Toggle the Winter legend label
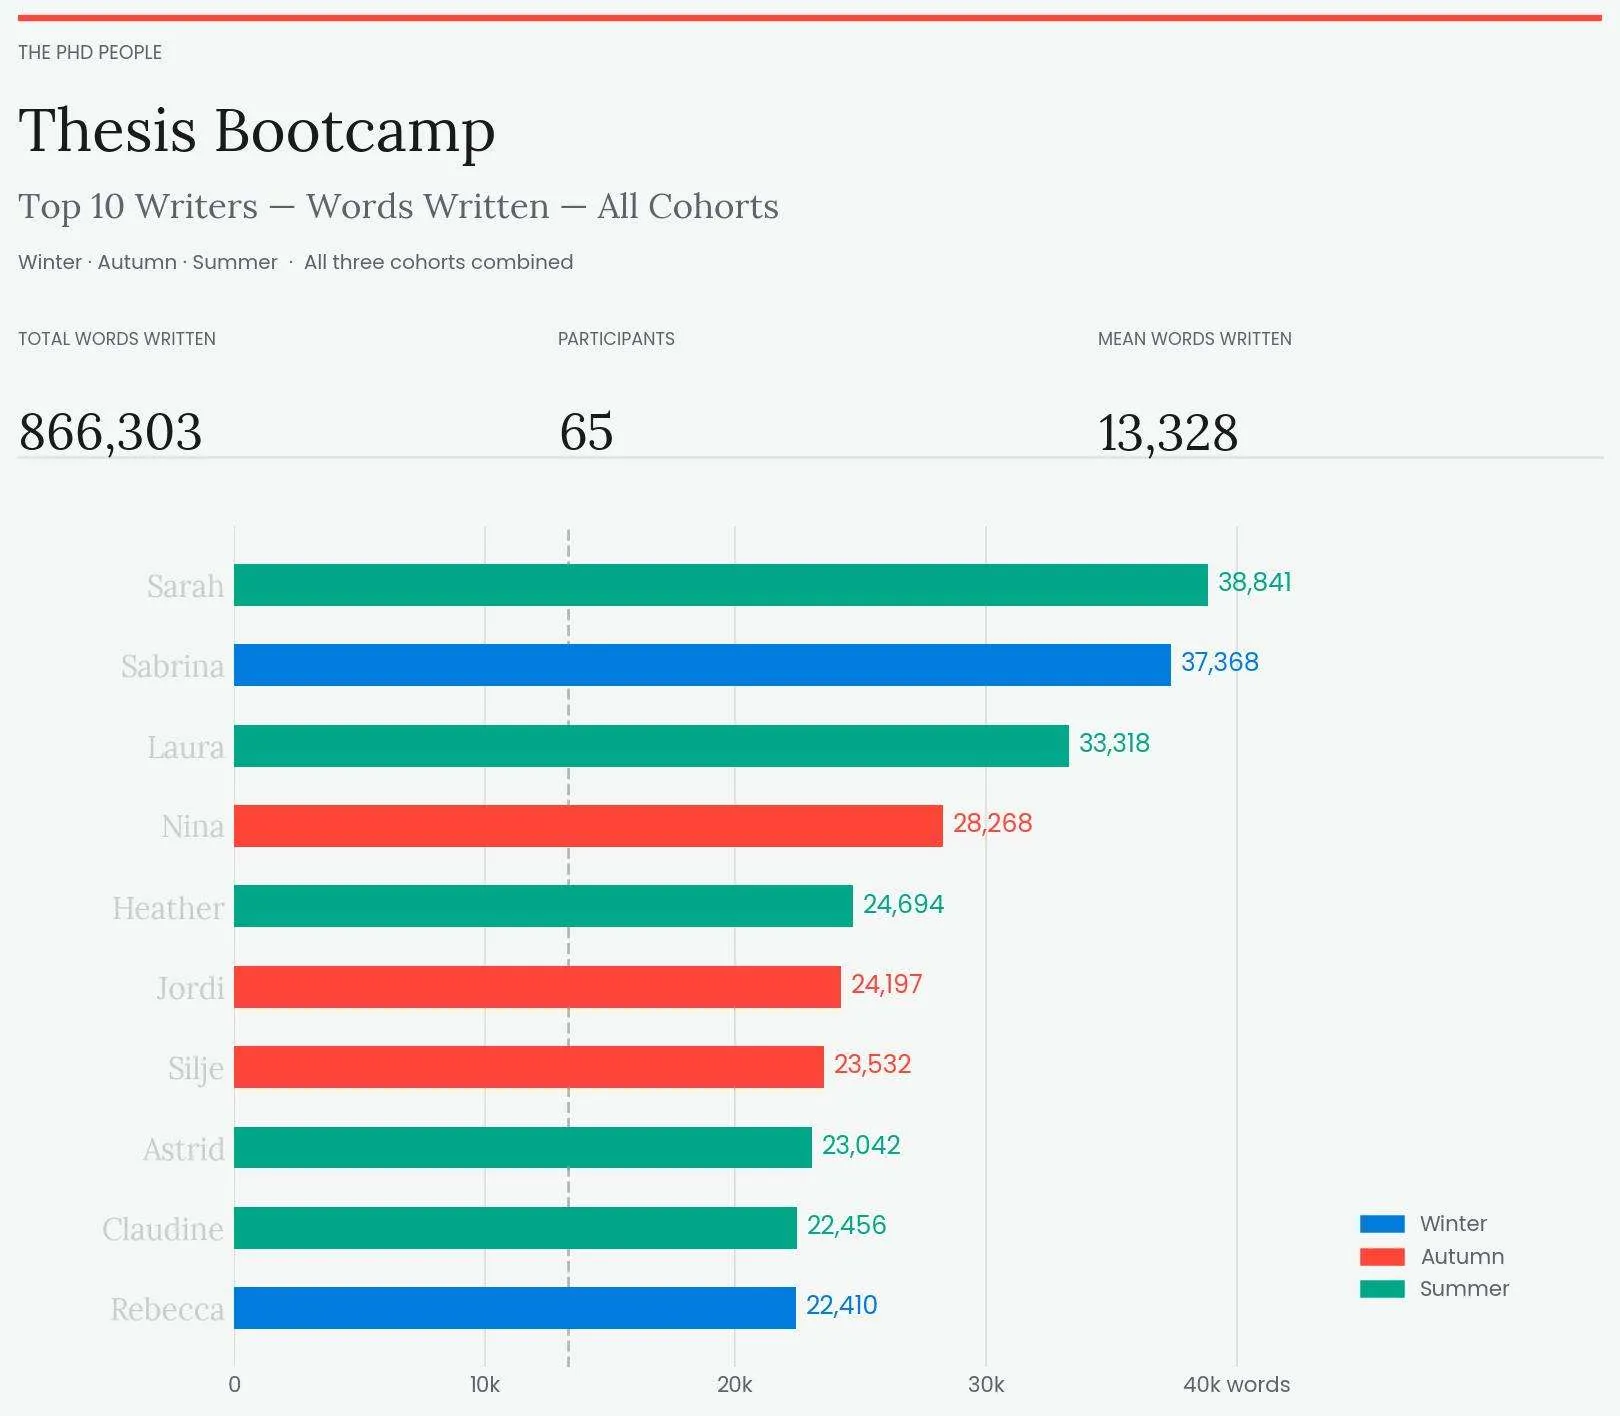This screenshot has width=1620, height=1416. coord(1453,1224)
